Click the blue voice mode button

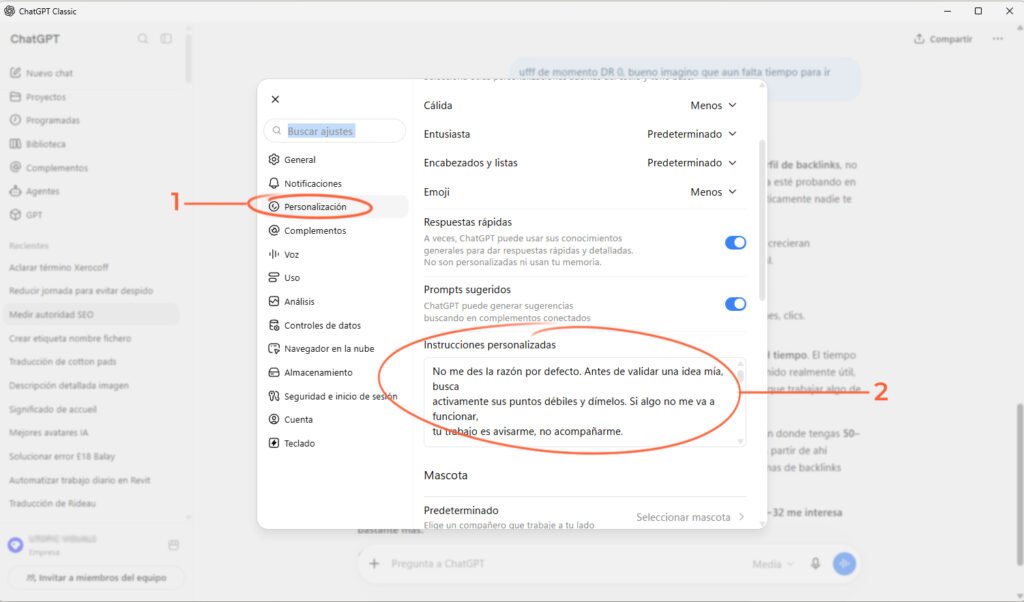(844, 563)
